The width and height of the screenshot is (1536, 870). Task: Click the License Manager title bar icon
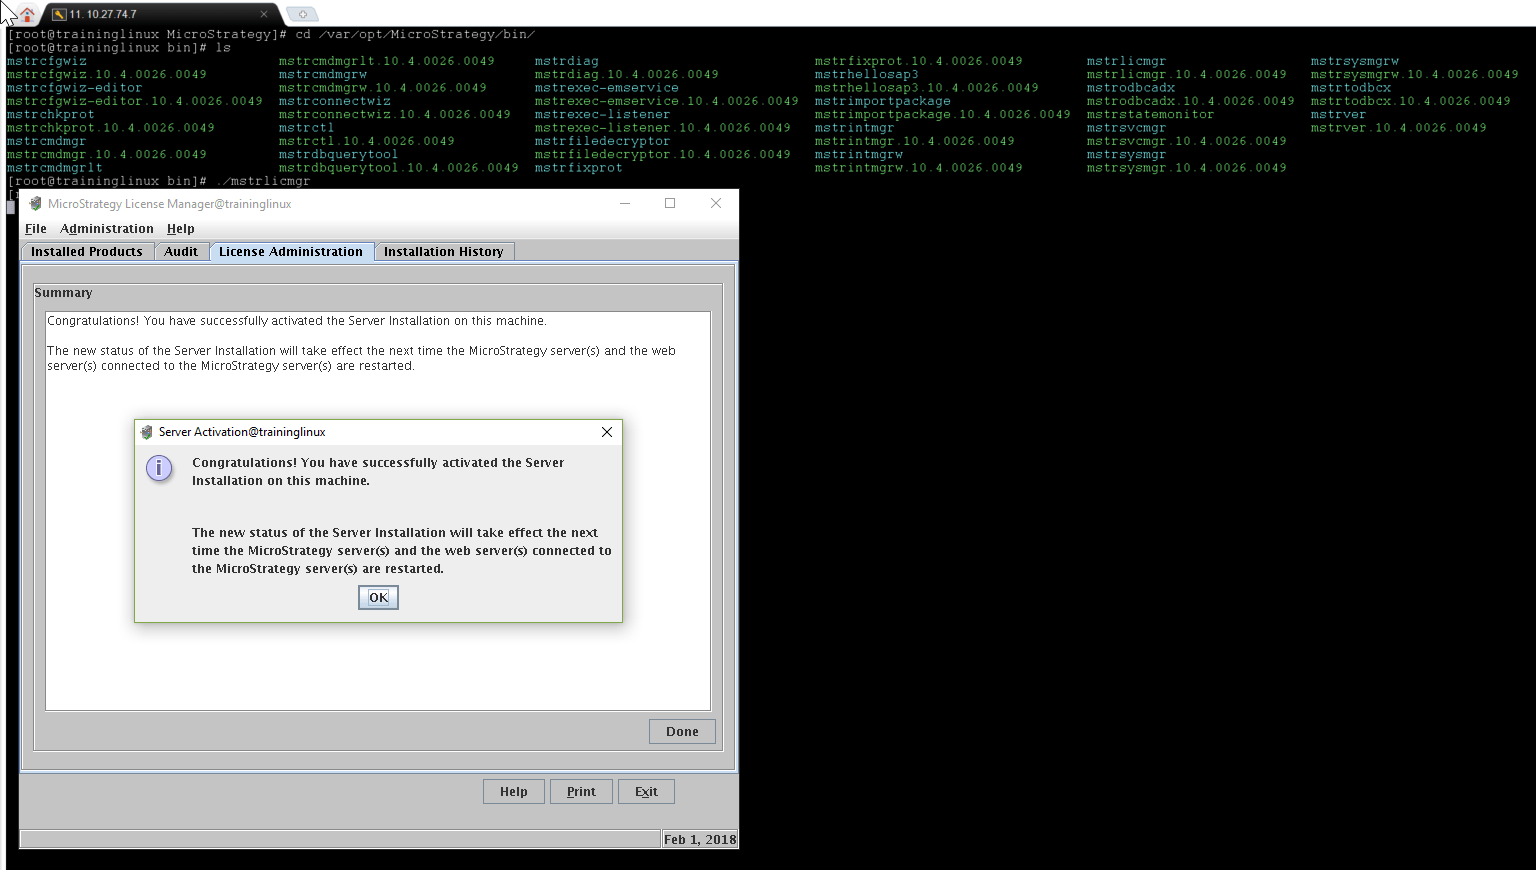pyautogui.click(x=35, y=204)
